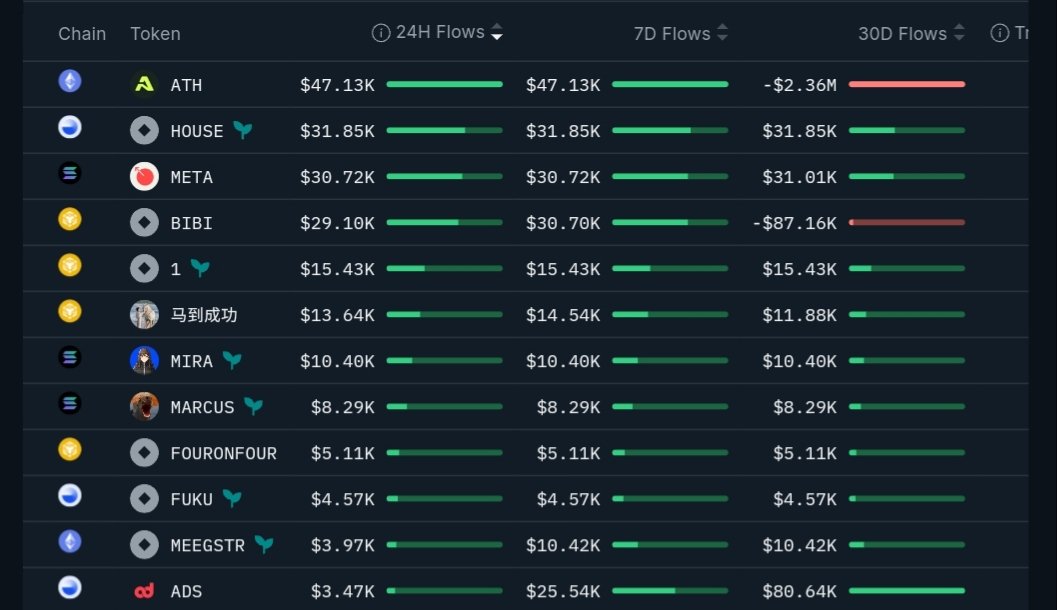This screenshot has height=610, width=1057.
Task: Click the Chain column header
Action: click(x=82, y=34)
